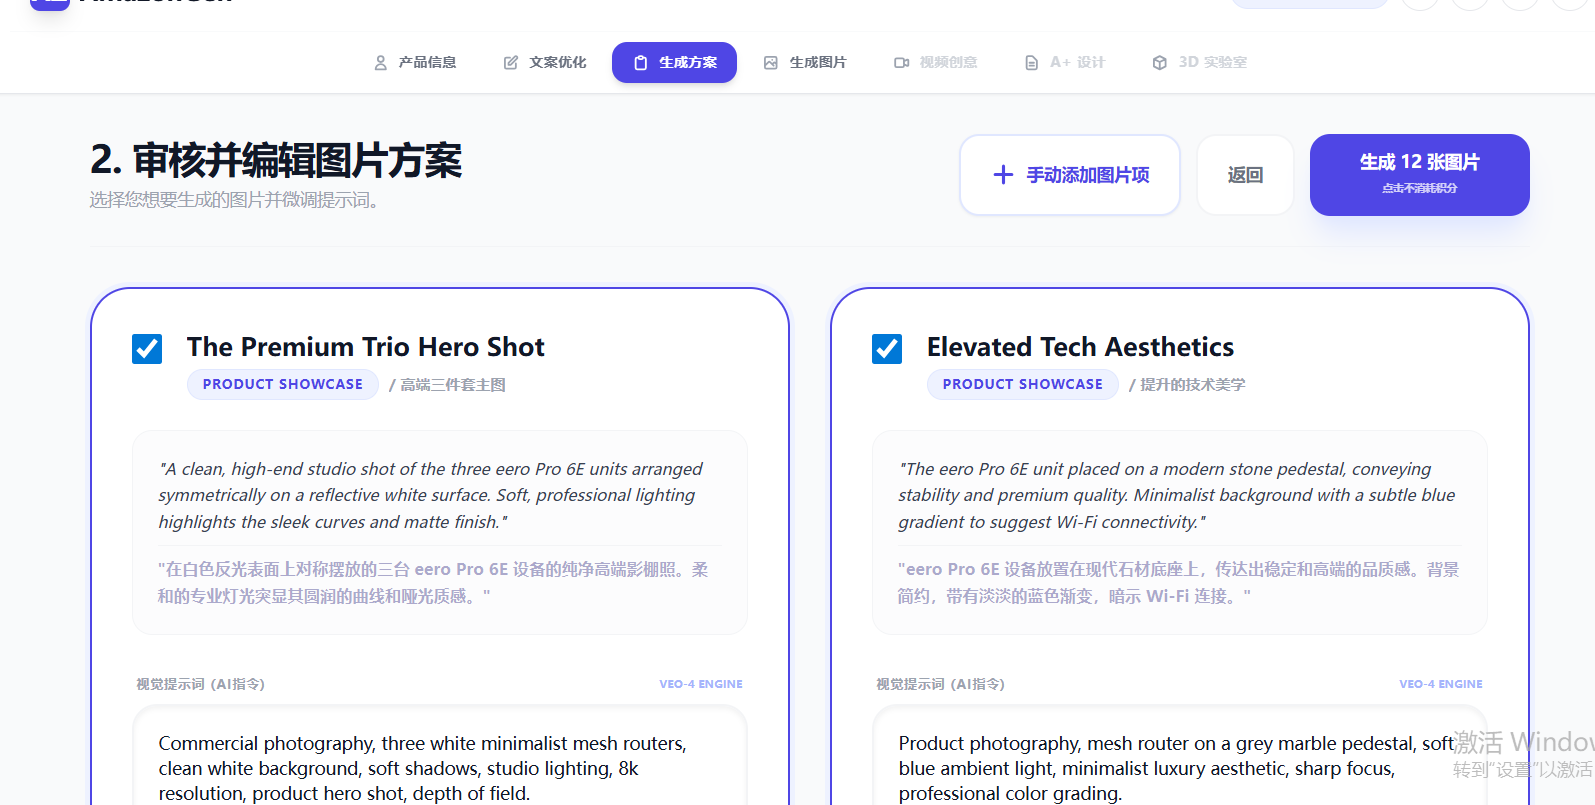The height and width of the screenshot is (805, 1595).
Task: Focus the Commercial photography prompt text box
Action: pos(440,768)
